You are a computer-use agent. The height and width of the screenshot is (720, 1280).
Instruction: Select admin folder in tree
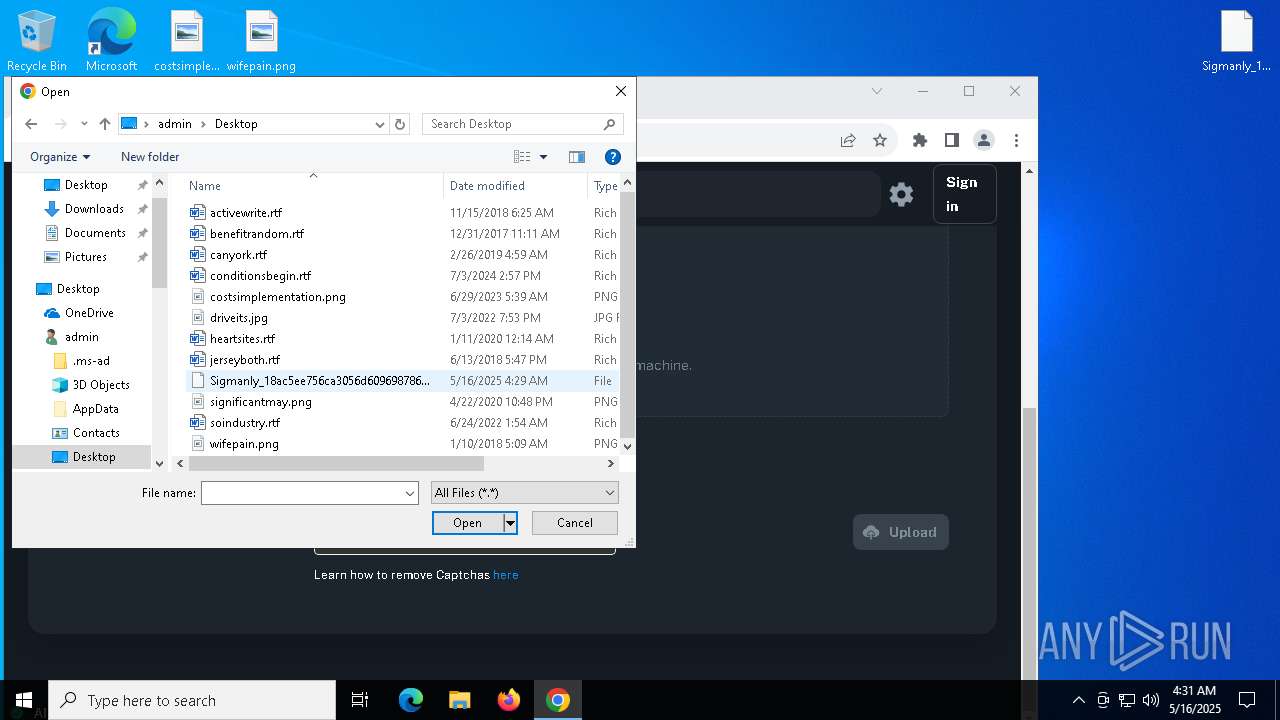click(x=81, y=337)
